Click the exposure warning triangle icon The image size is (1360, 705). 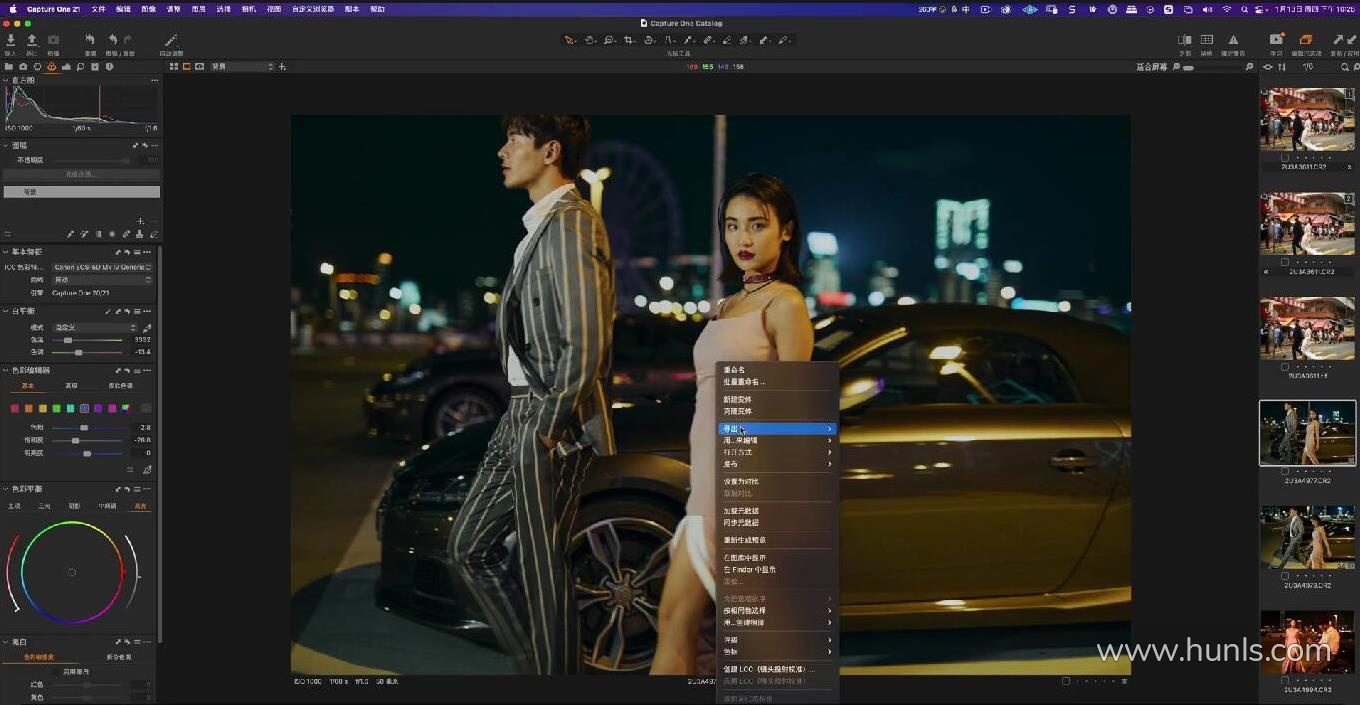pos(1233,41)
